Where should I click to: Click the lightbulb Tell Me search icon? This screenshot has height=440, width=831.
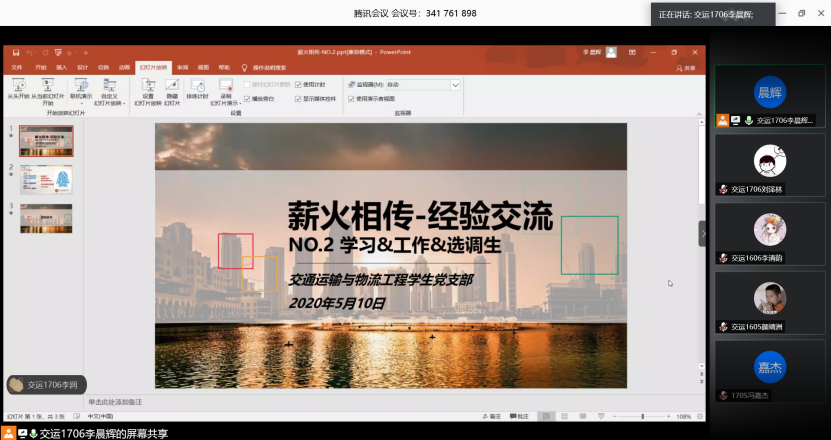(x=244, y=67)
